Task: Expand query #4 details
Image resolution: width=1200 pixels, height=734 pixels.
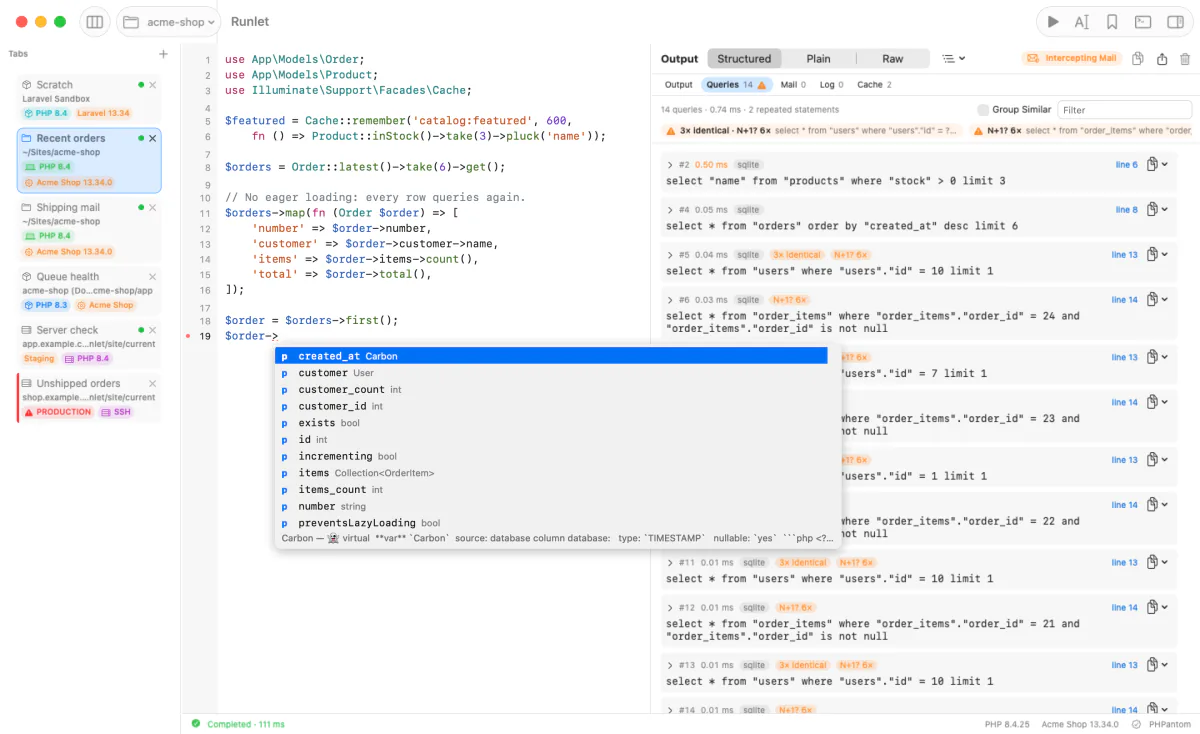Action: click(670, 210)
